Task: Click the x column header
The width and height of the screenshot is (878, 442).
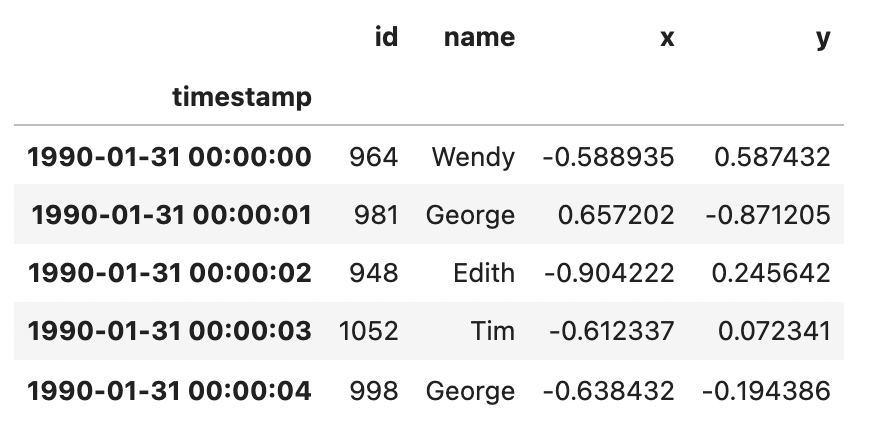Action: coord(666,37)
